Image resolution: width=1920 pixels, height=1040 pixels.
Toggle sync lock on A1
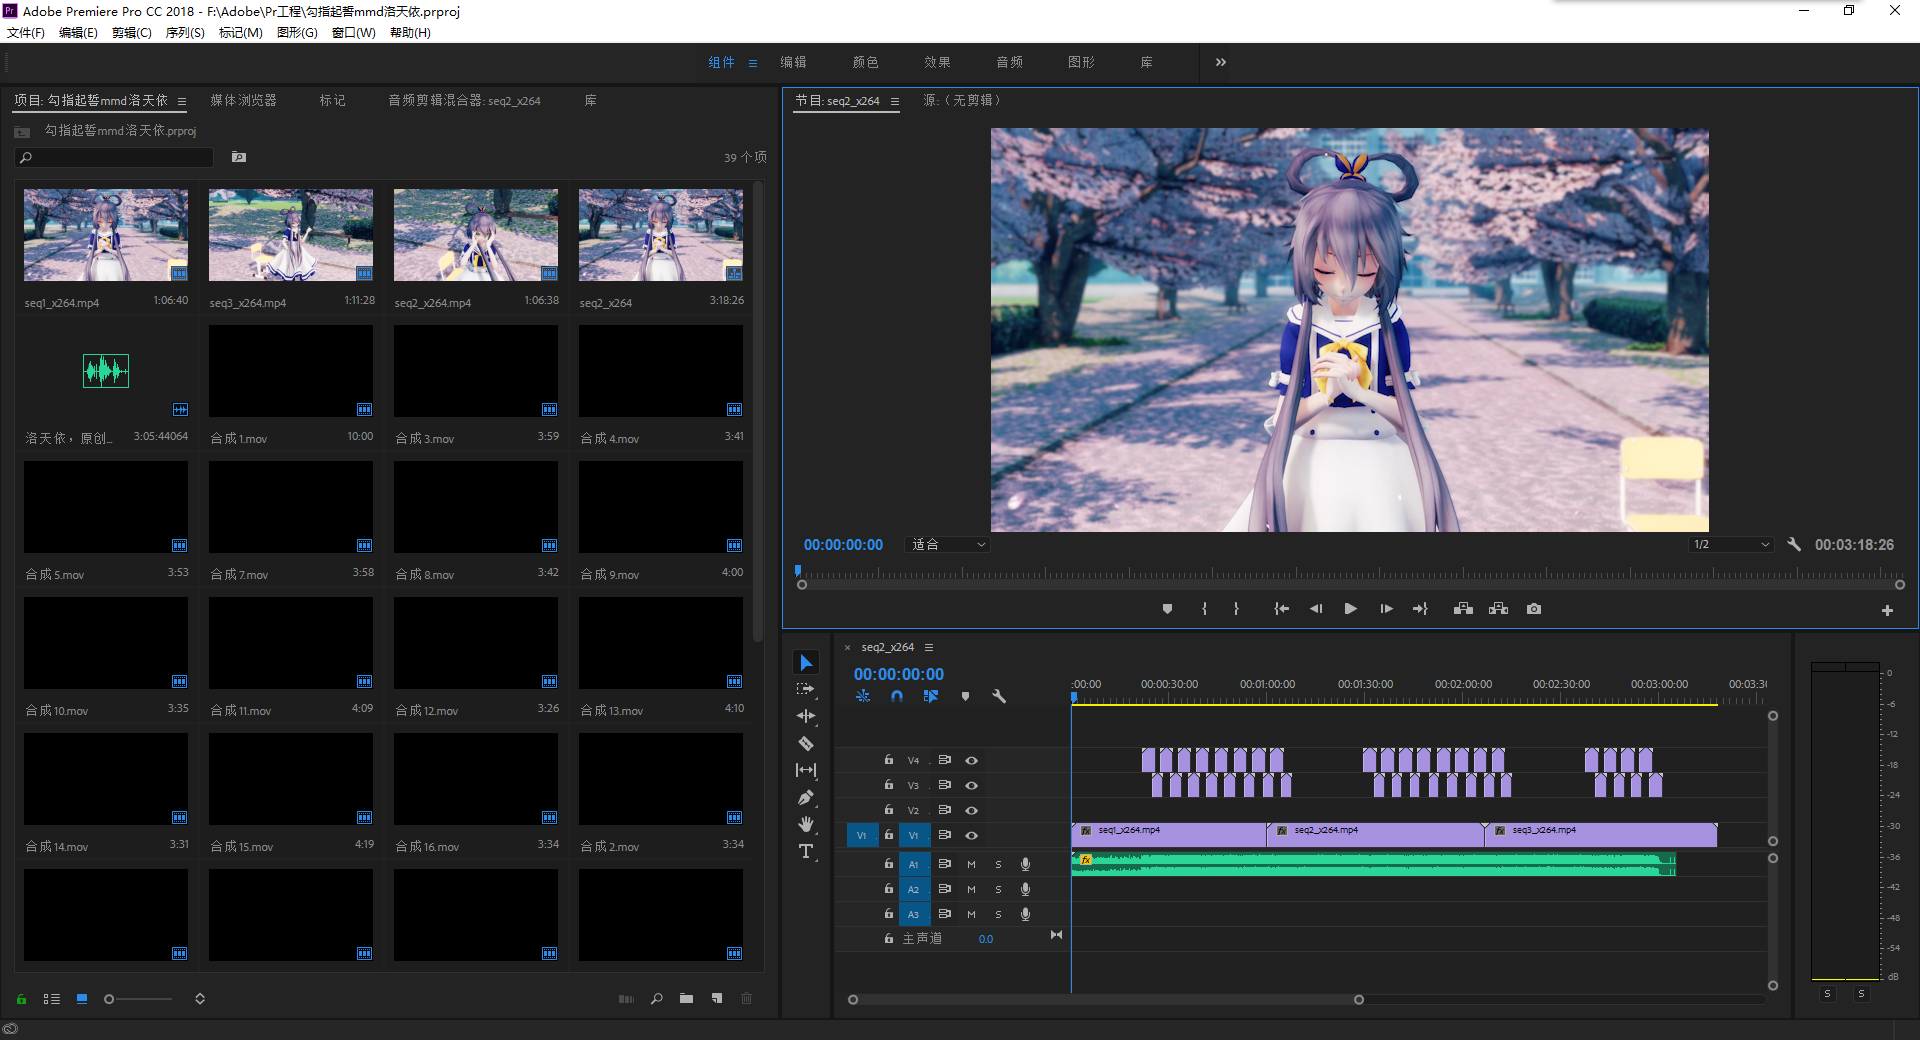pos(945,864)
